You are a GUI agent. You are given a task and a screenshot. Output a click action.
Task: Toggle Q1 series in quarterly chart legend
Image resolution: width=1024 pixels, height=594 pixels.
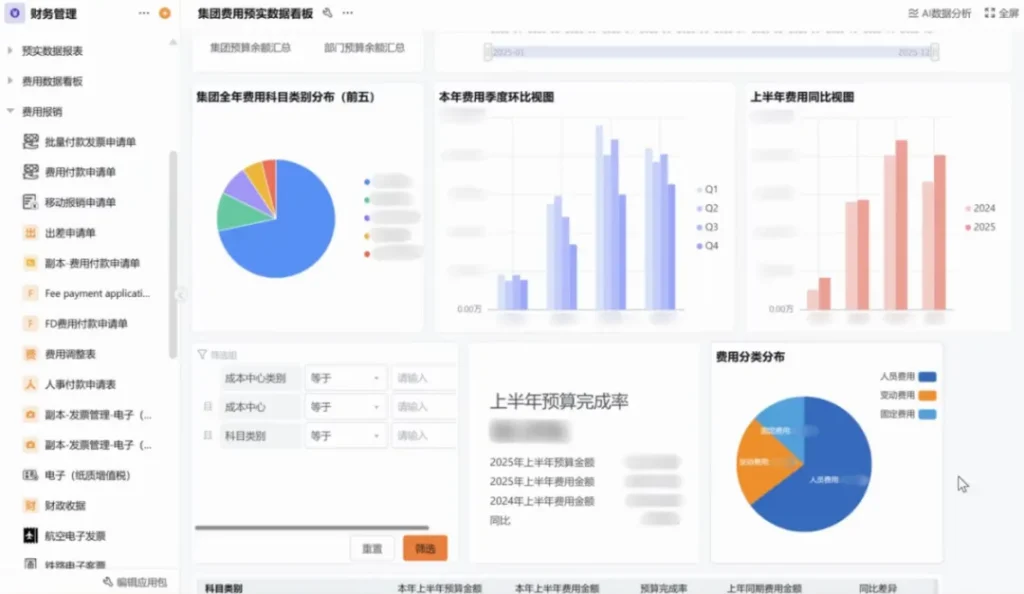(x=706, y=190)
